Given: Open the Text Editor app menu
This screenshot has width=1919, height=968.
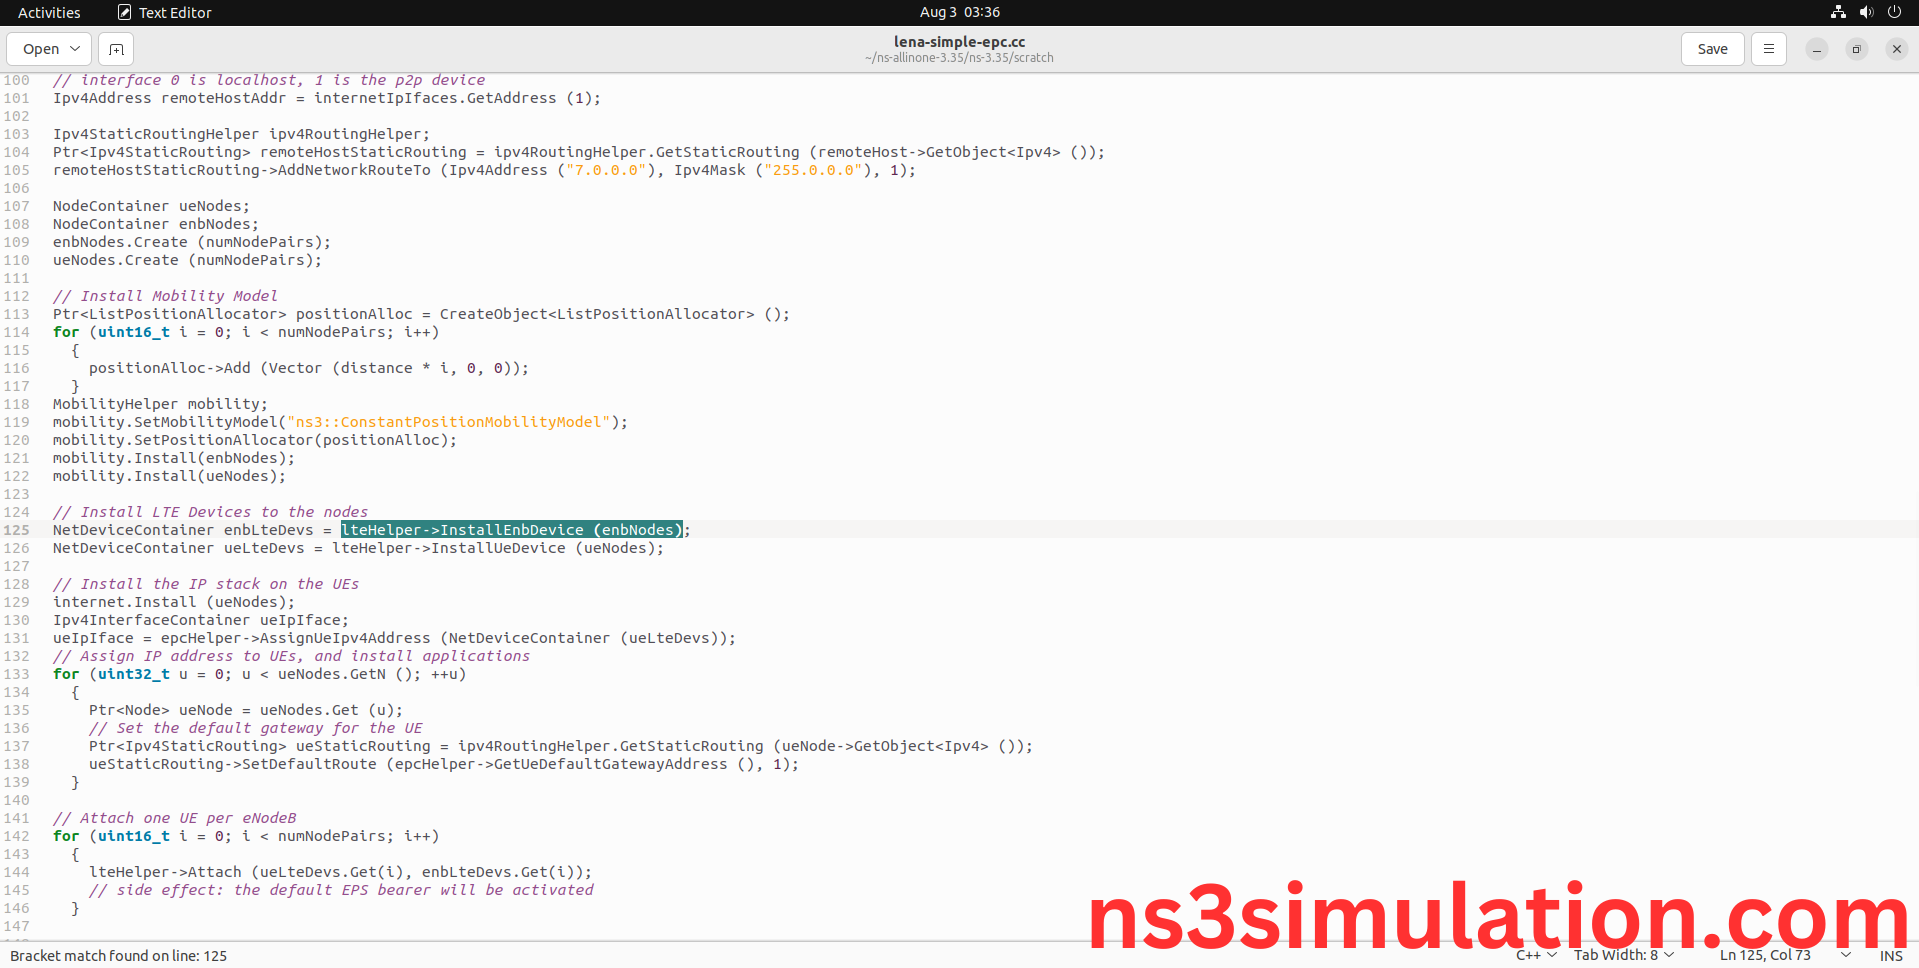Looking at the screenshot, I should pos(165,12).
